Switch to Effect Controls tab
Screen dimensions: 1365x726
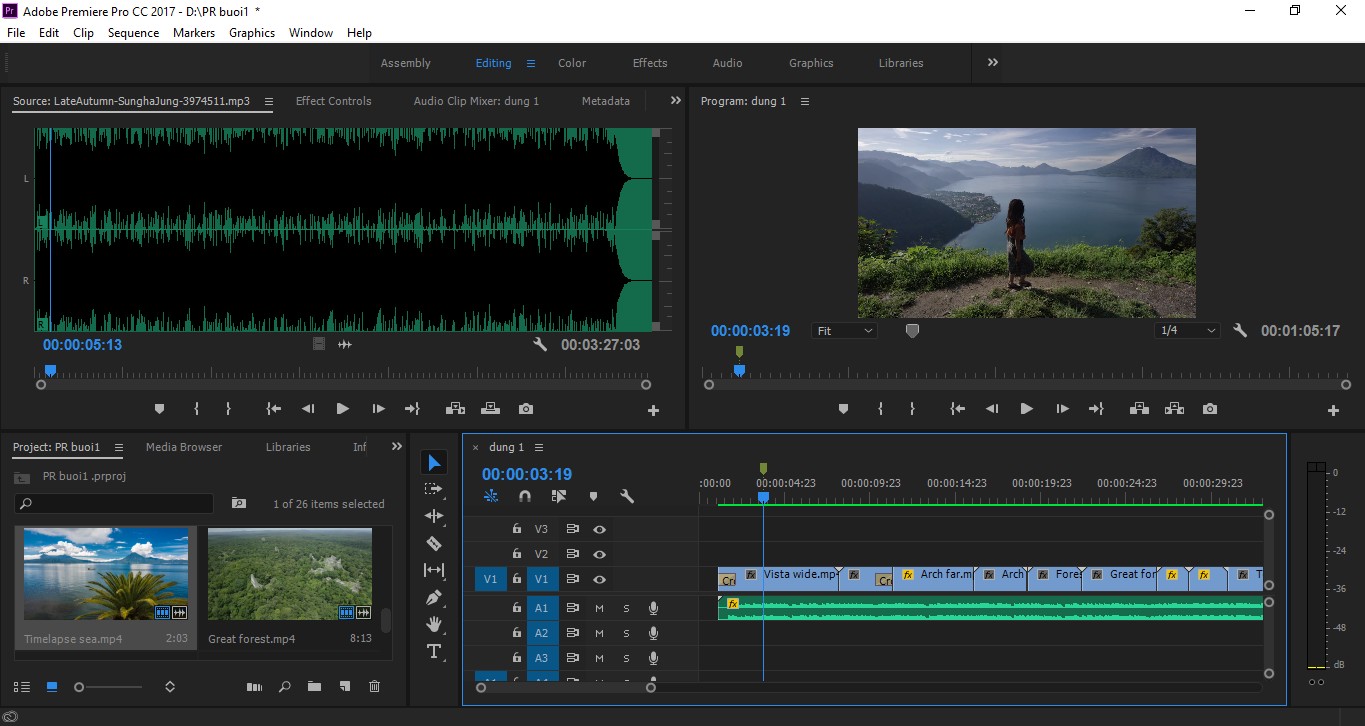click(x=333, y=101)
